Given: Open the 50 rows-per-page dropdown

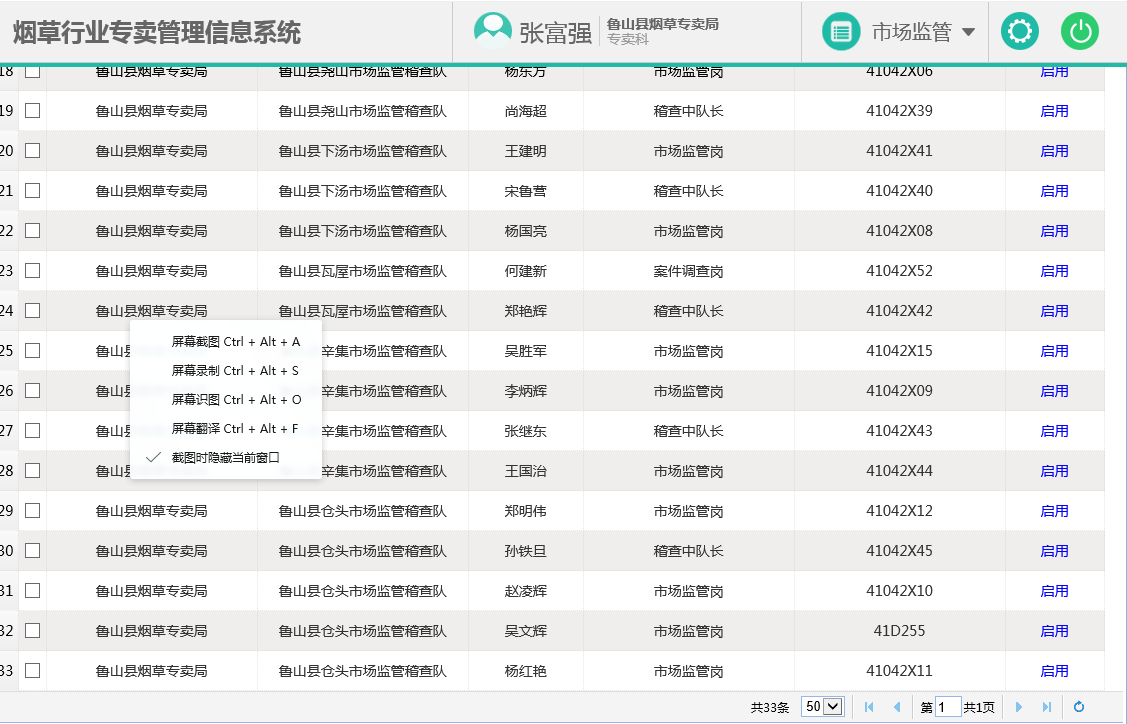Looking at the screenshot, I should (823, 707).
